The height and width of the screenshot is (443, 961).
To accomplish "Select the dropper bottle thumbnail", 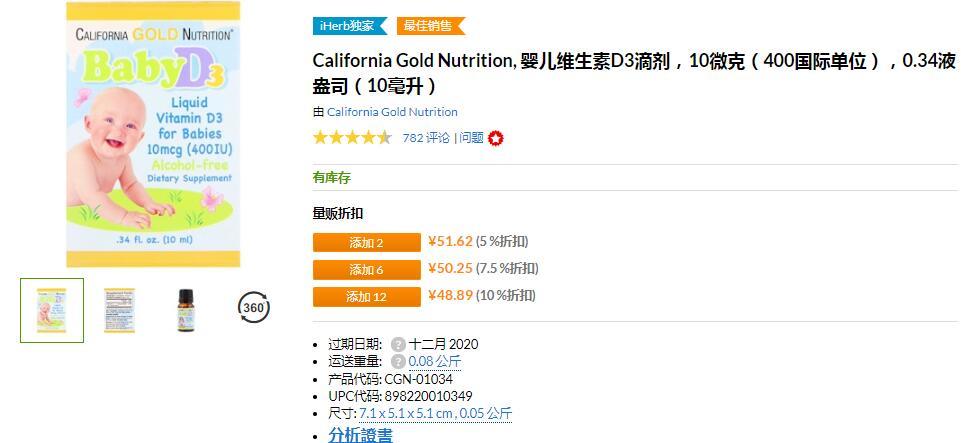I will (186, 310).
